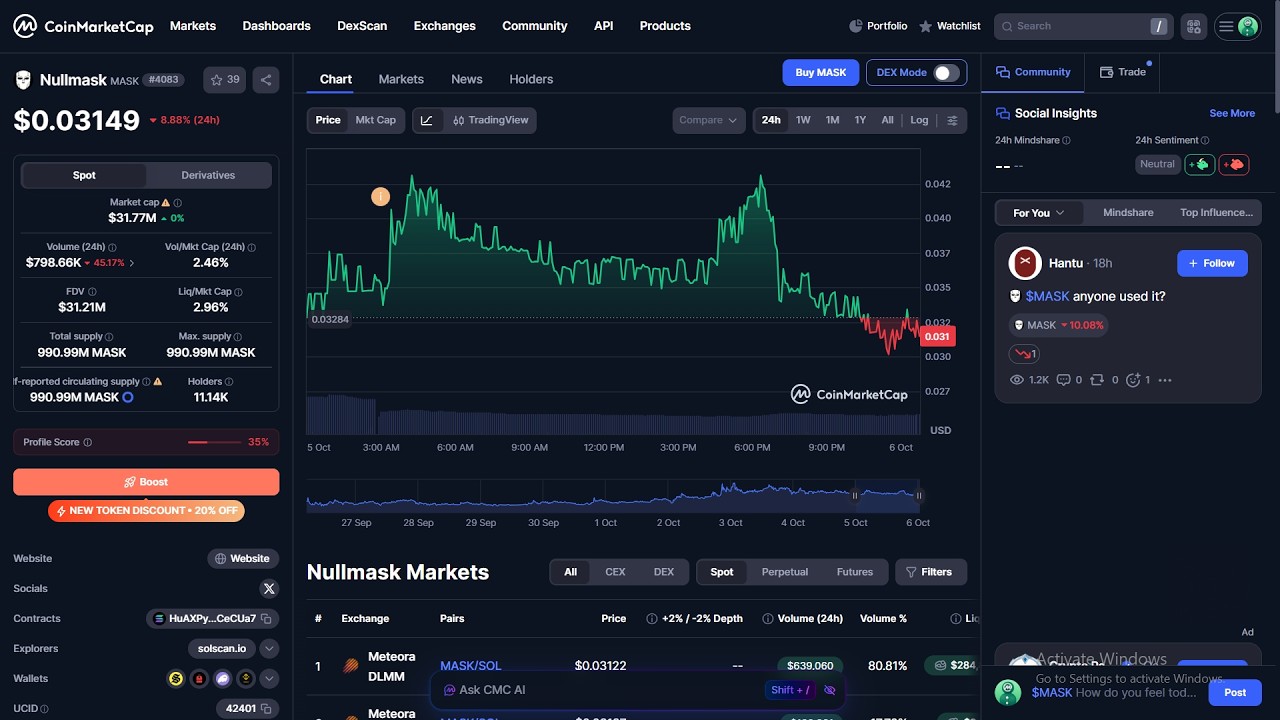Open the line chart type icon
Image resolution: width=1280 pixels, height=720 pixels.
point(427,120)
